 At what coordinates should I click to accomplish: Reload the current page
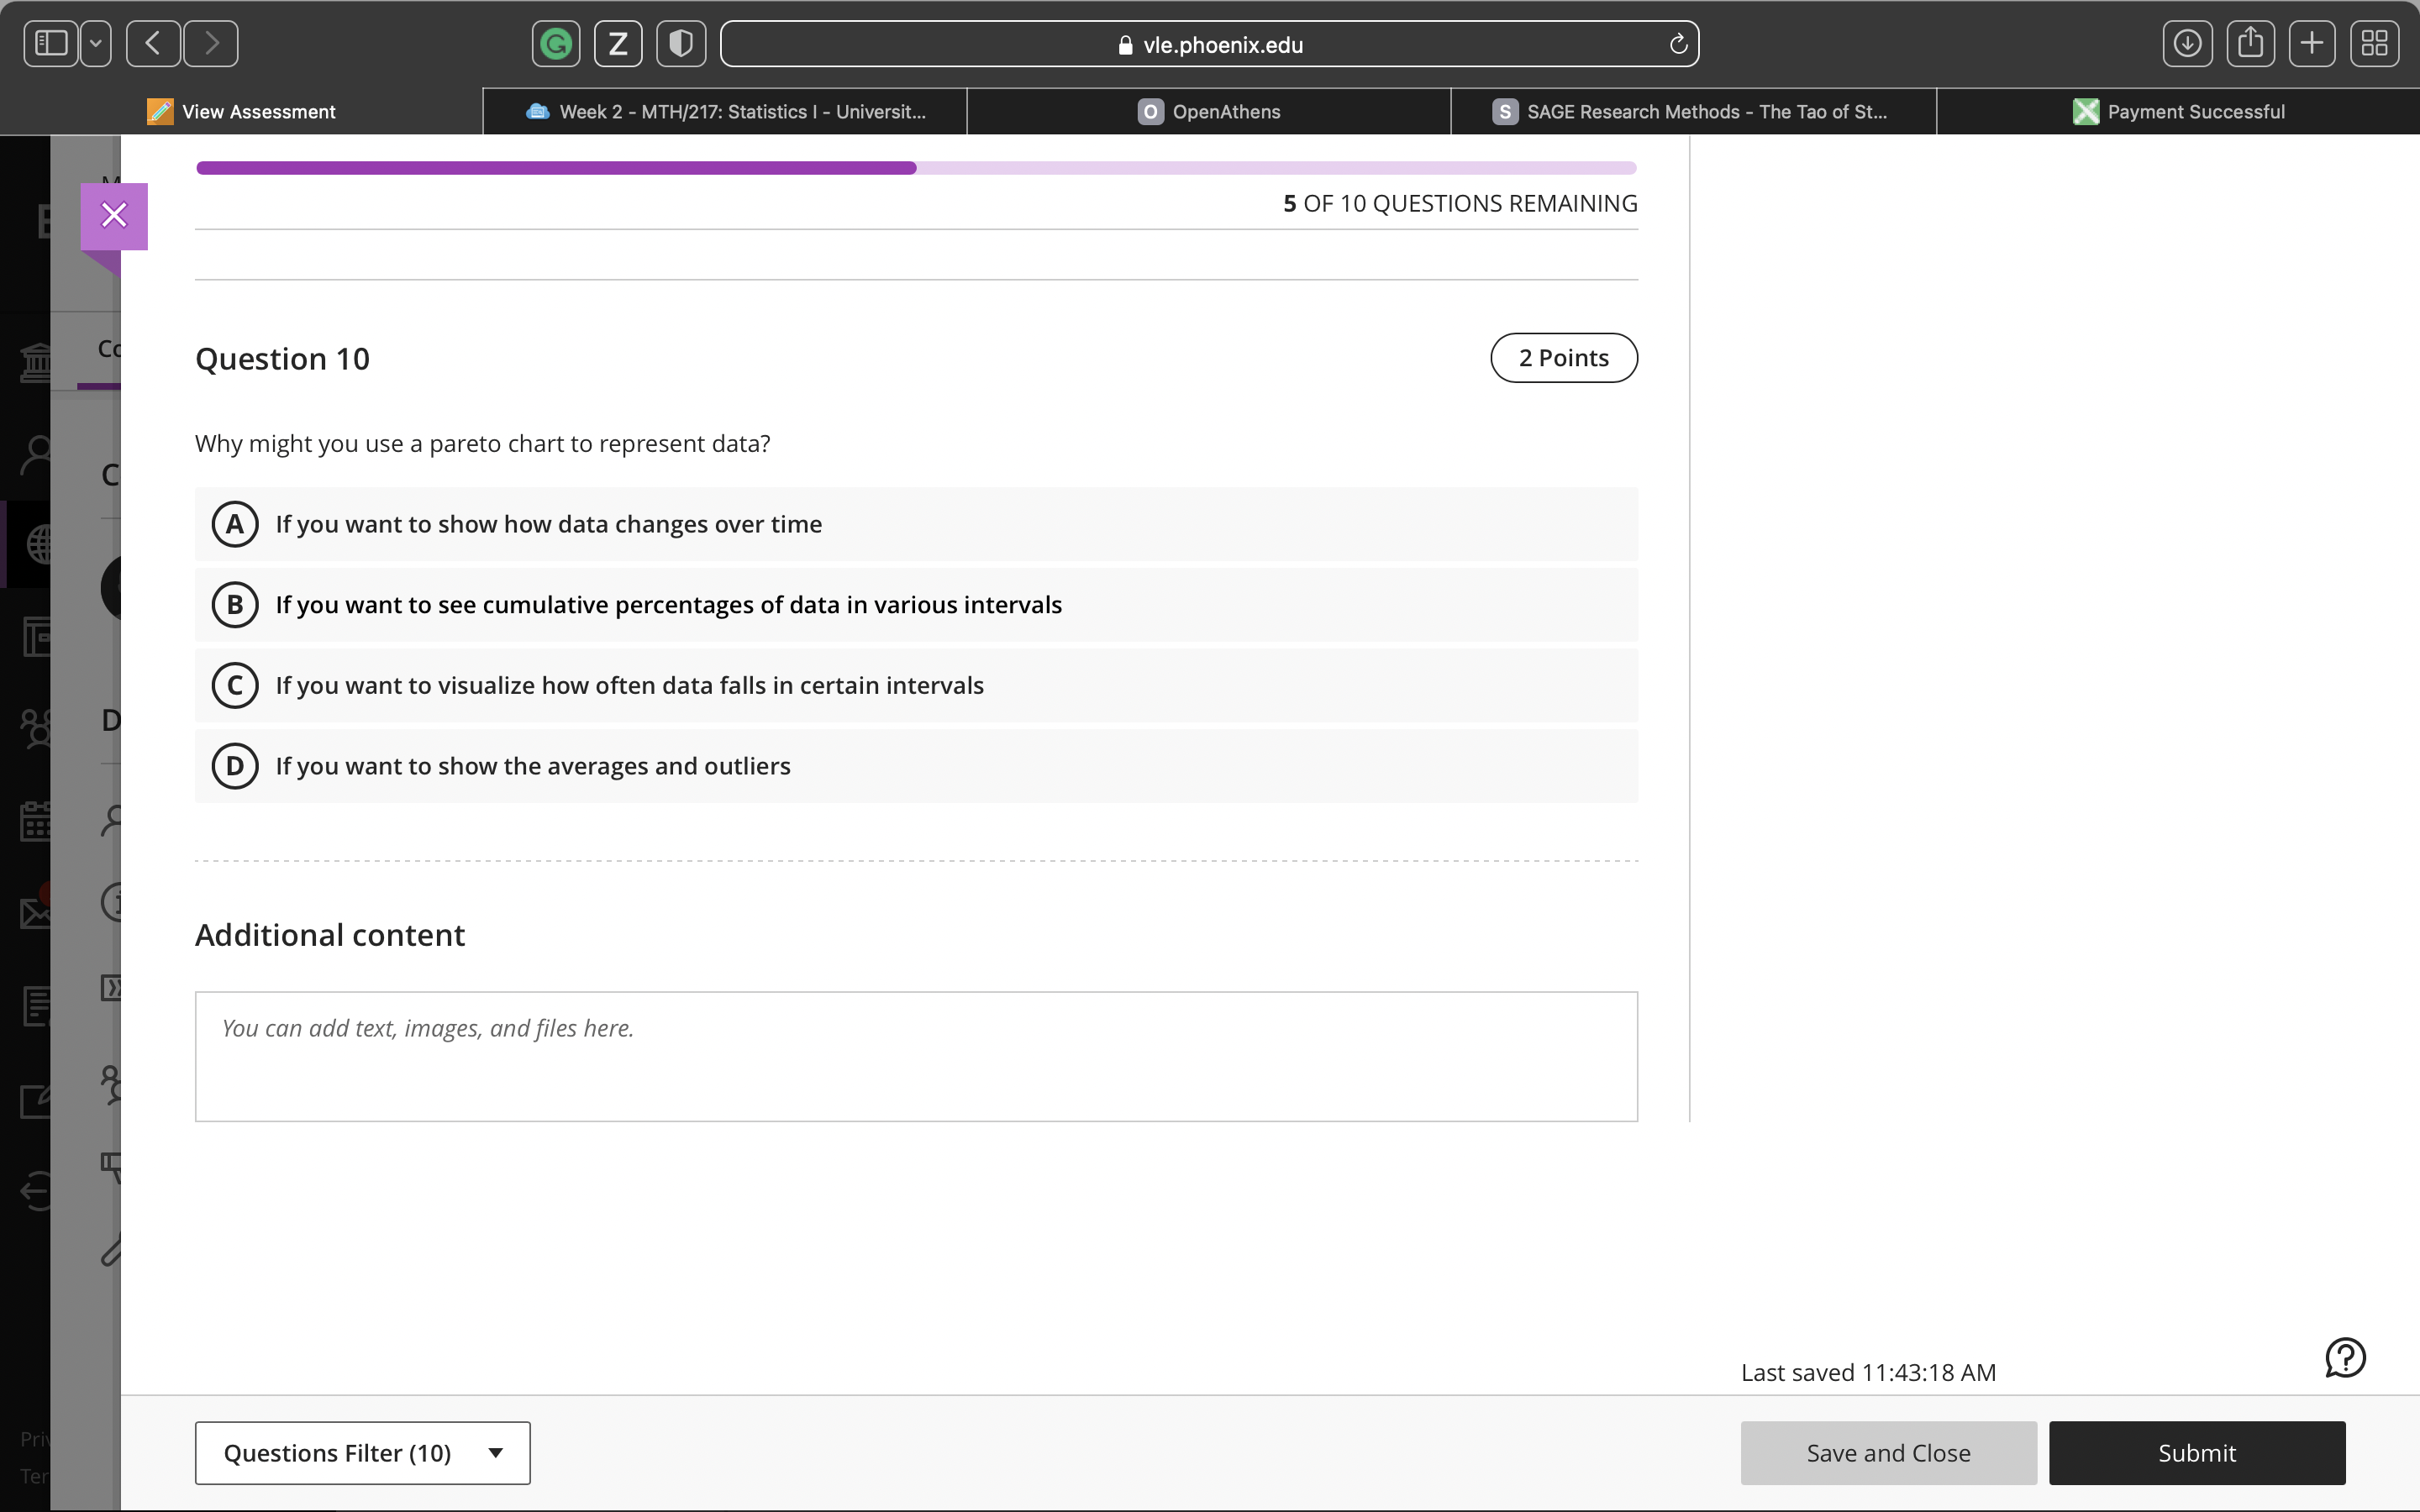tap(1677, 43)
